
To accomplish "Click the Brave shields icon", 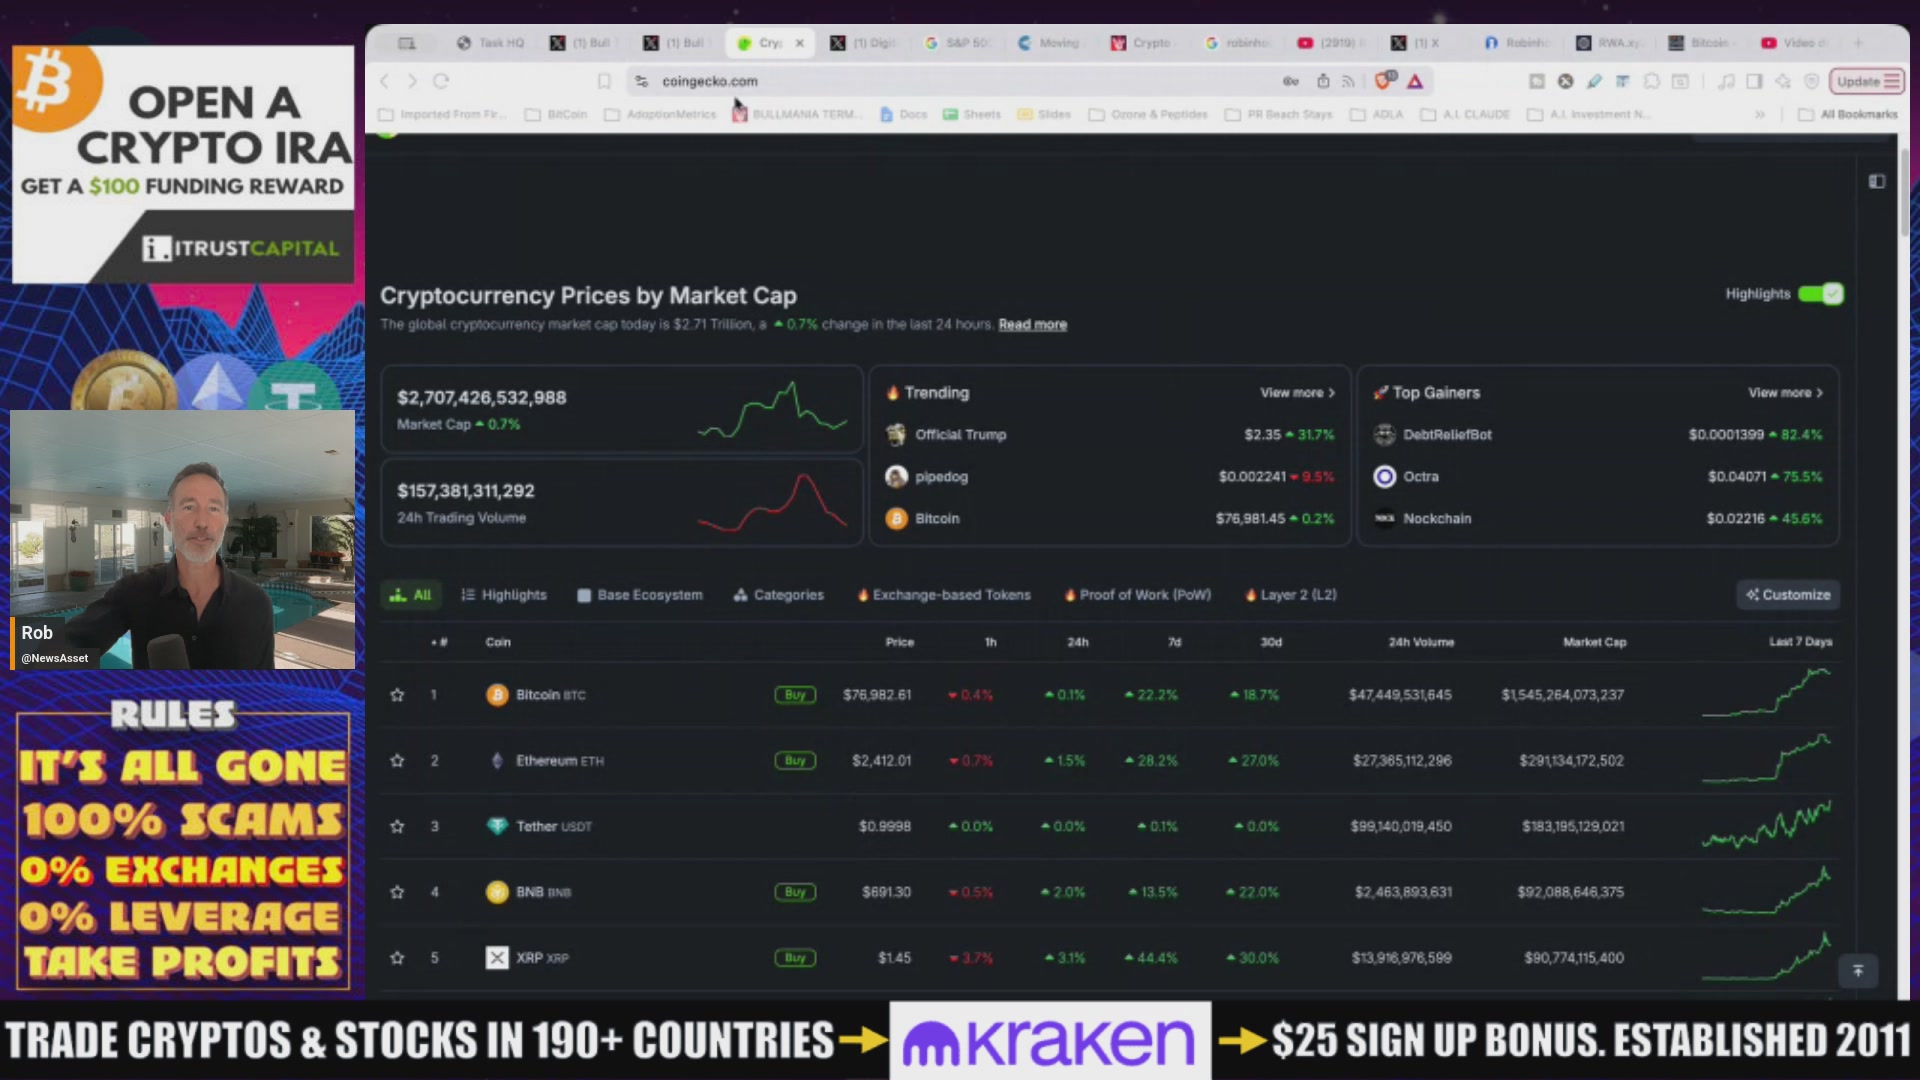I will [x=1385, y=80].
